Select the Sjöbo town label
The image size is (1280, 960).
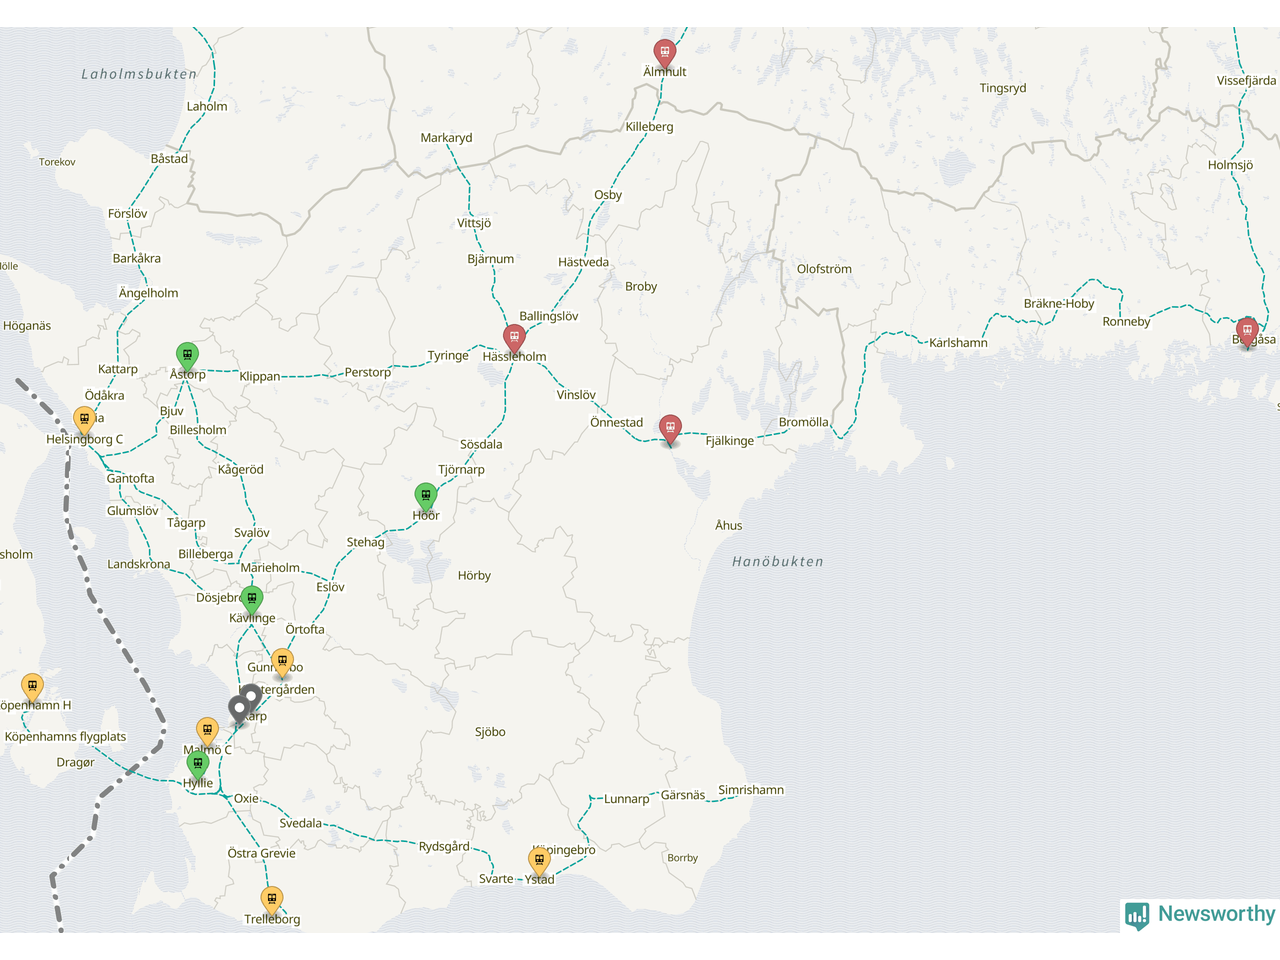coord(490,732)
